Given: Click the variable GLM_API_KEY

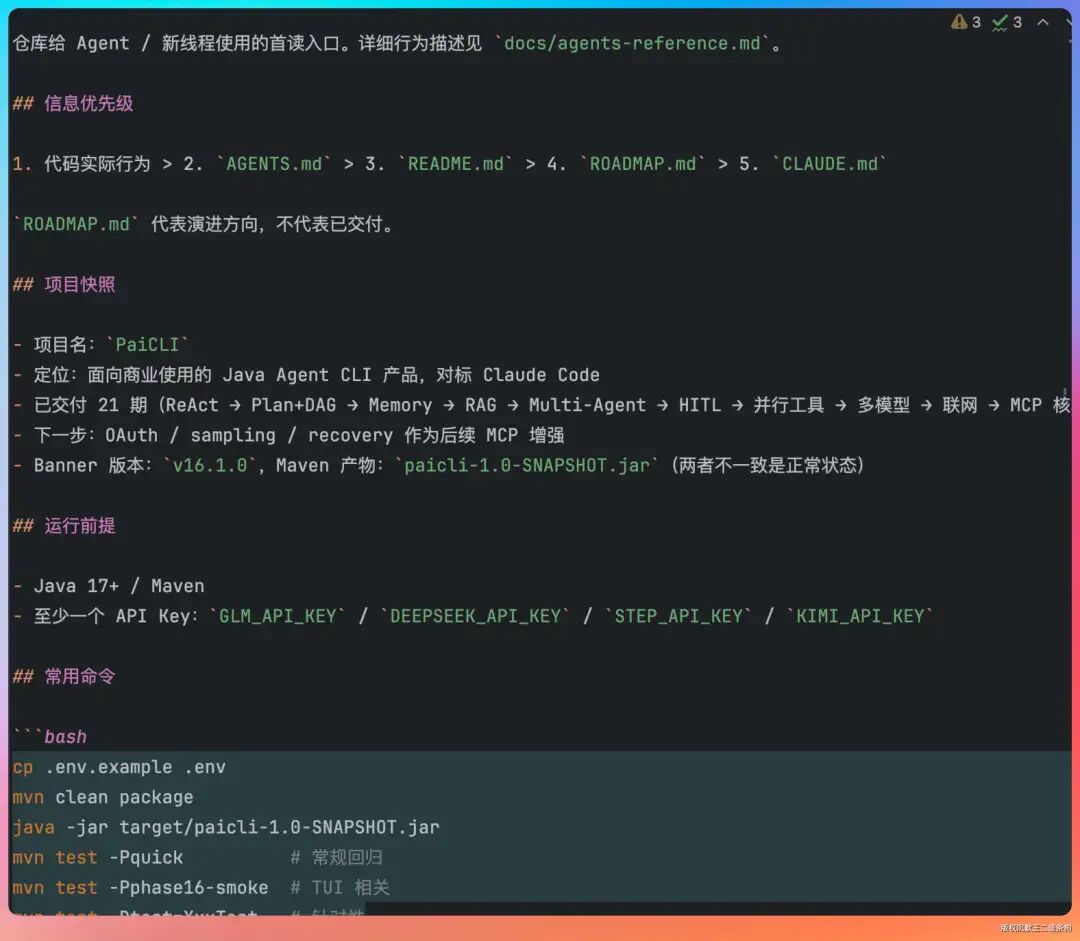Looking at the screenshot, I should click(278, 617).
